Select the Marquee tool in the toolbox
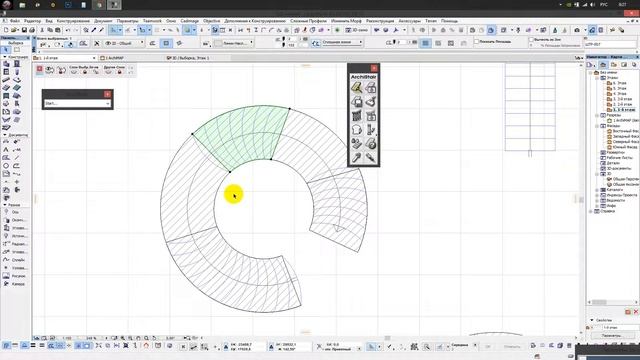 (17, 50)
